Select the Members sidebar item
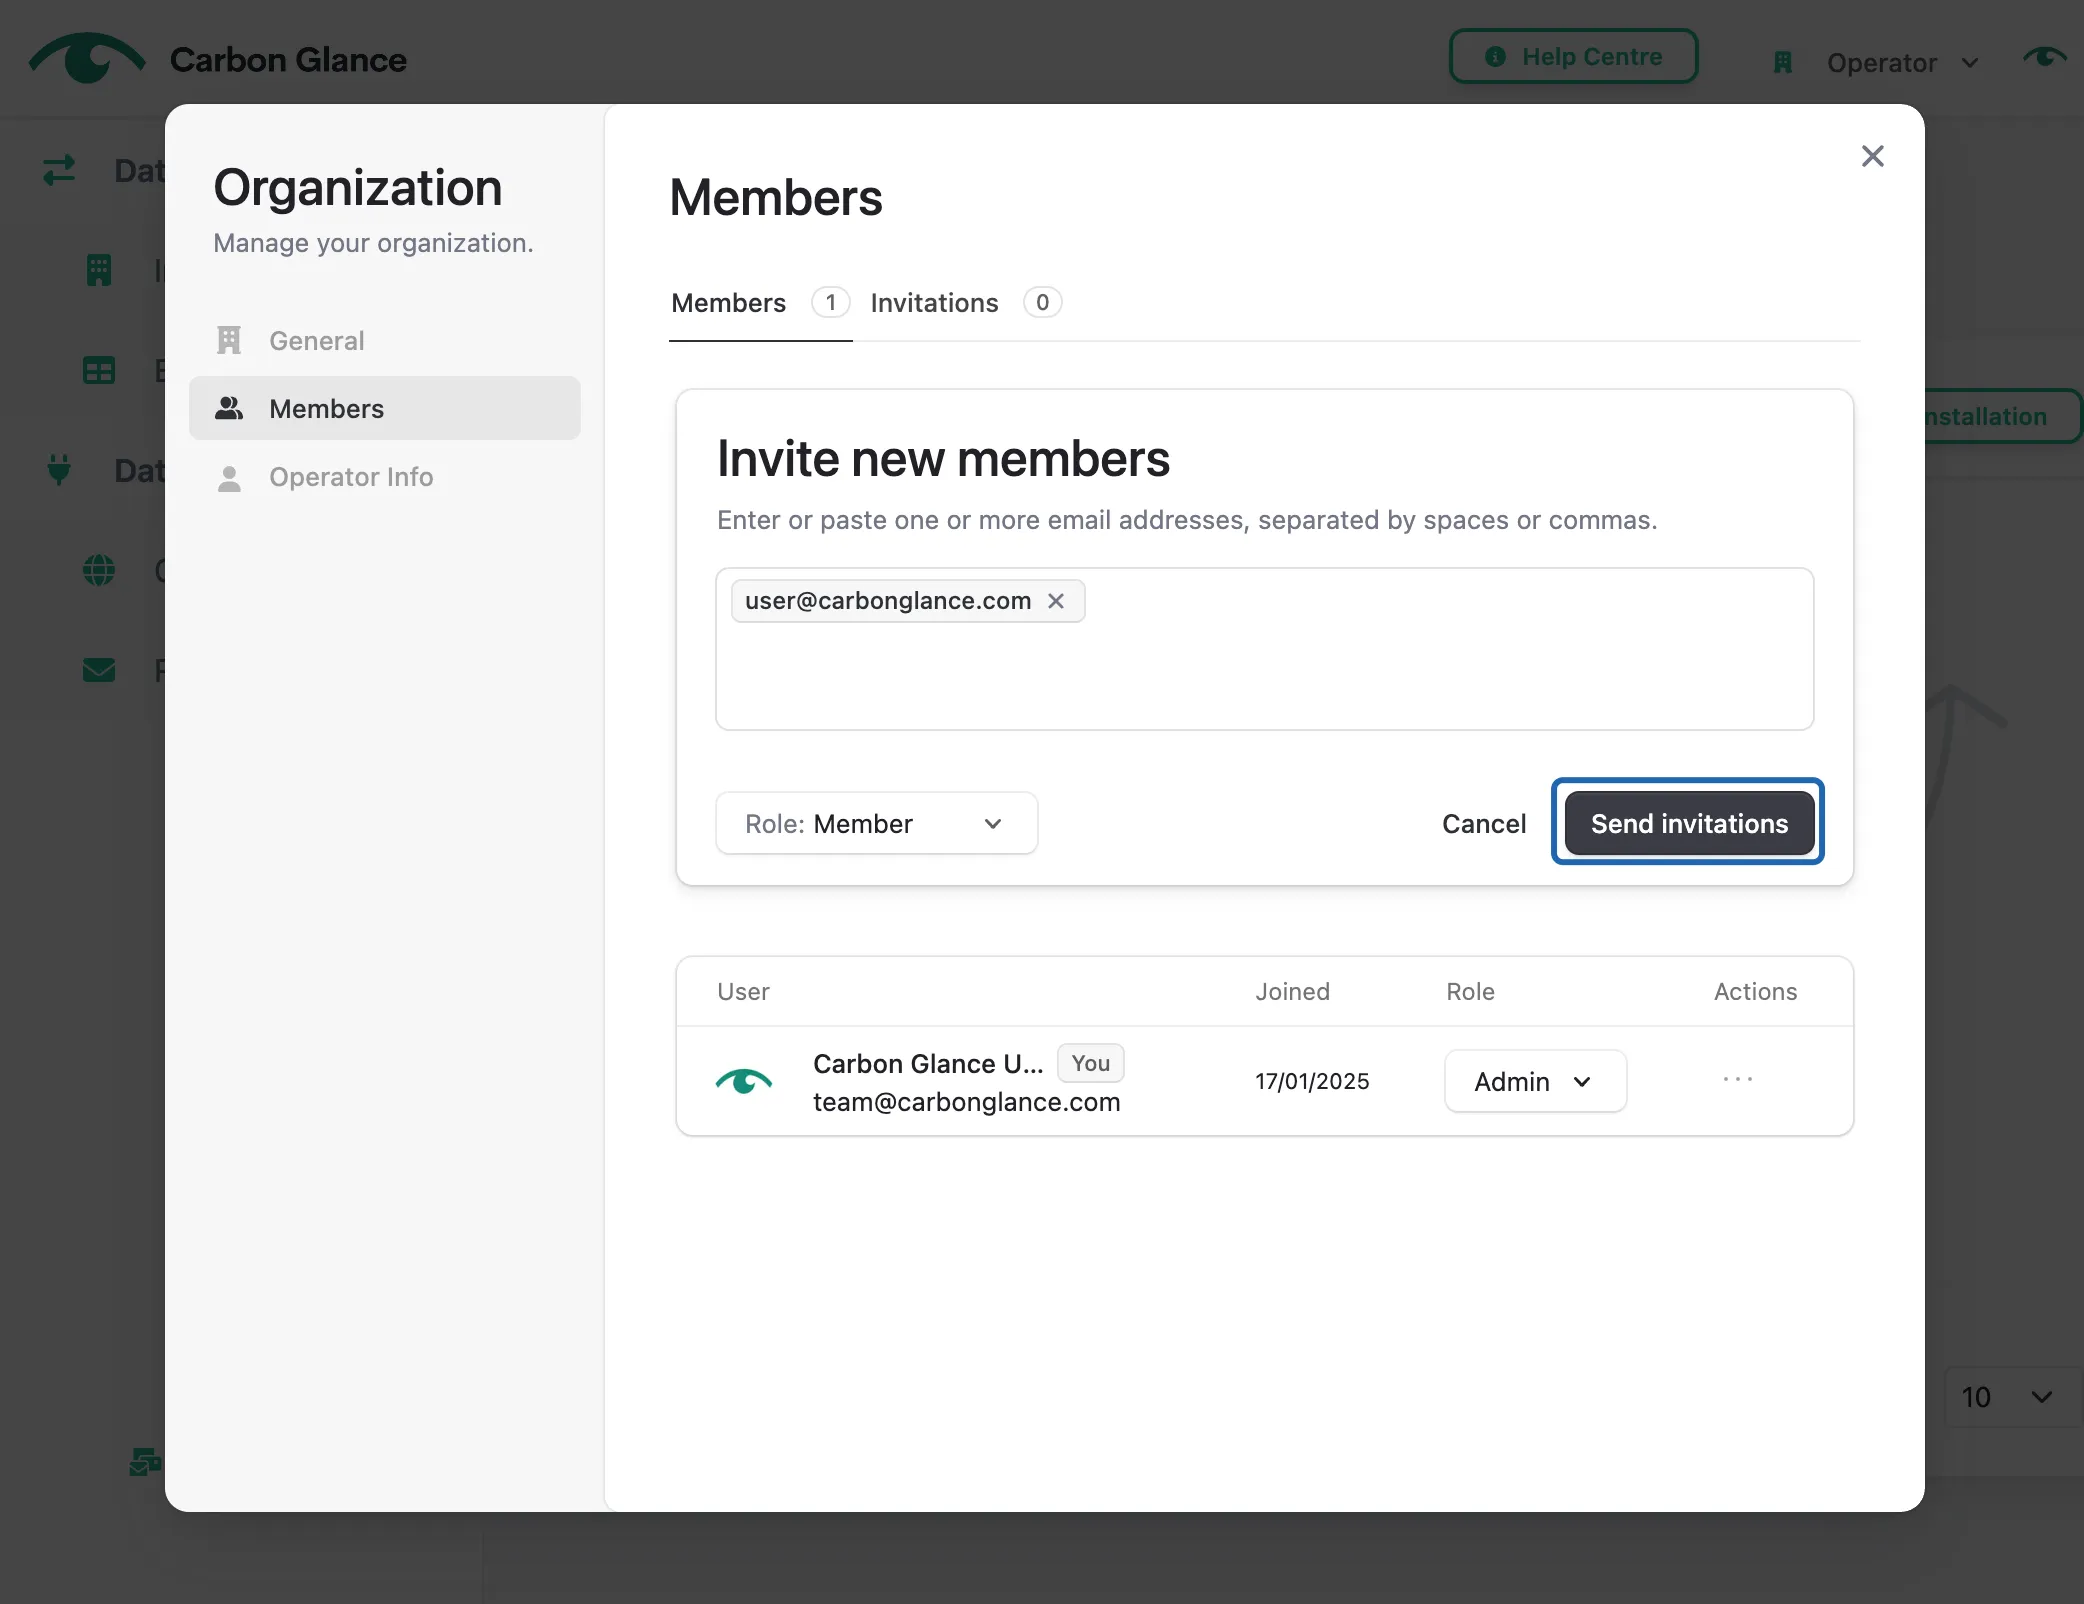 384,408
